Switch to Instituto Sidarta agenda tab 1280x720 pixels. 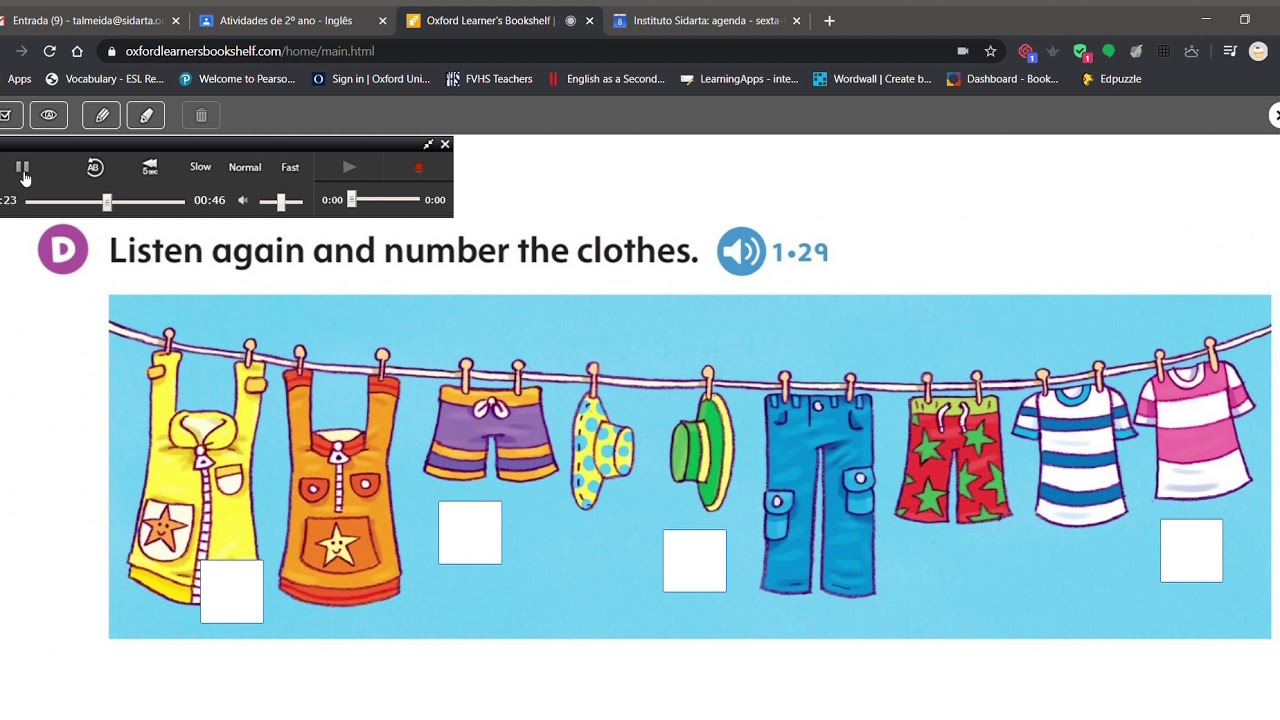tap(706, 20)
